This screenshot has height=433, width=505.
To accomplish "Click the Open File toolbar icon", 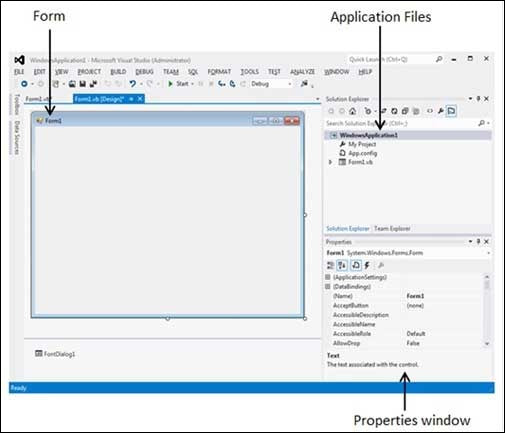I will [x=72, y=84].
